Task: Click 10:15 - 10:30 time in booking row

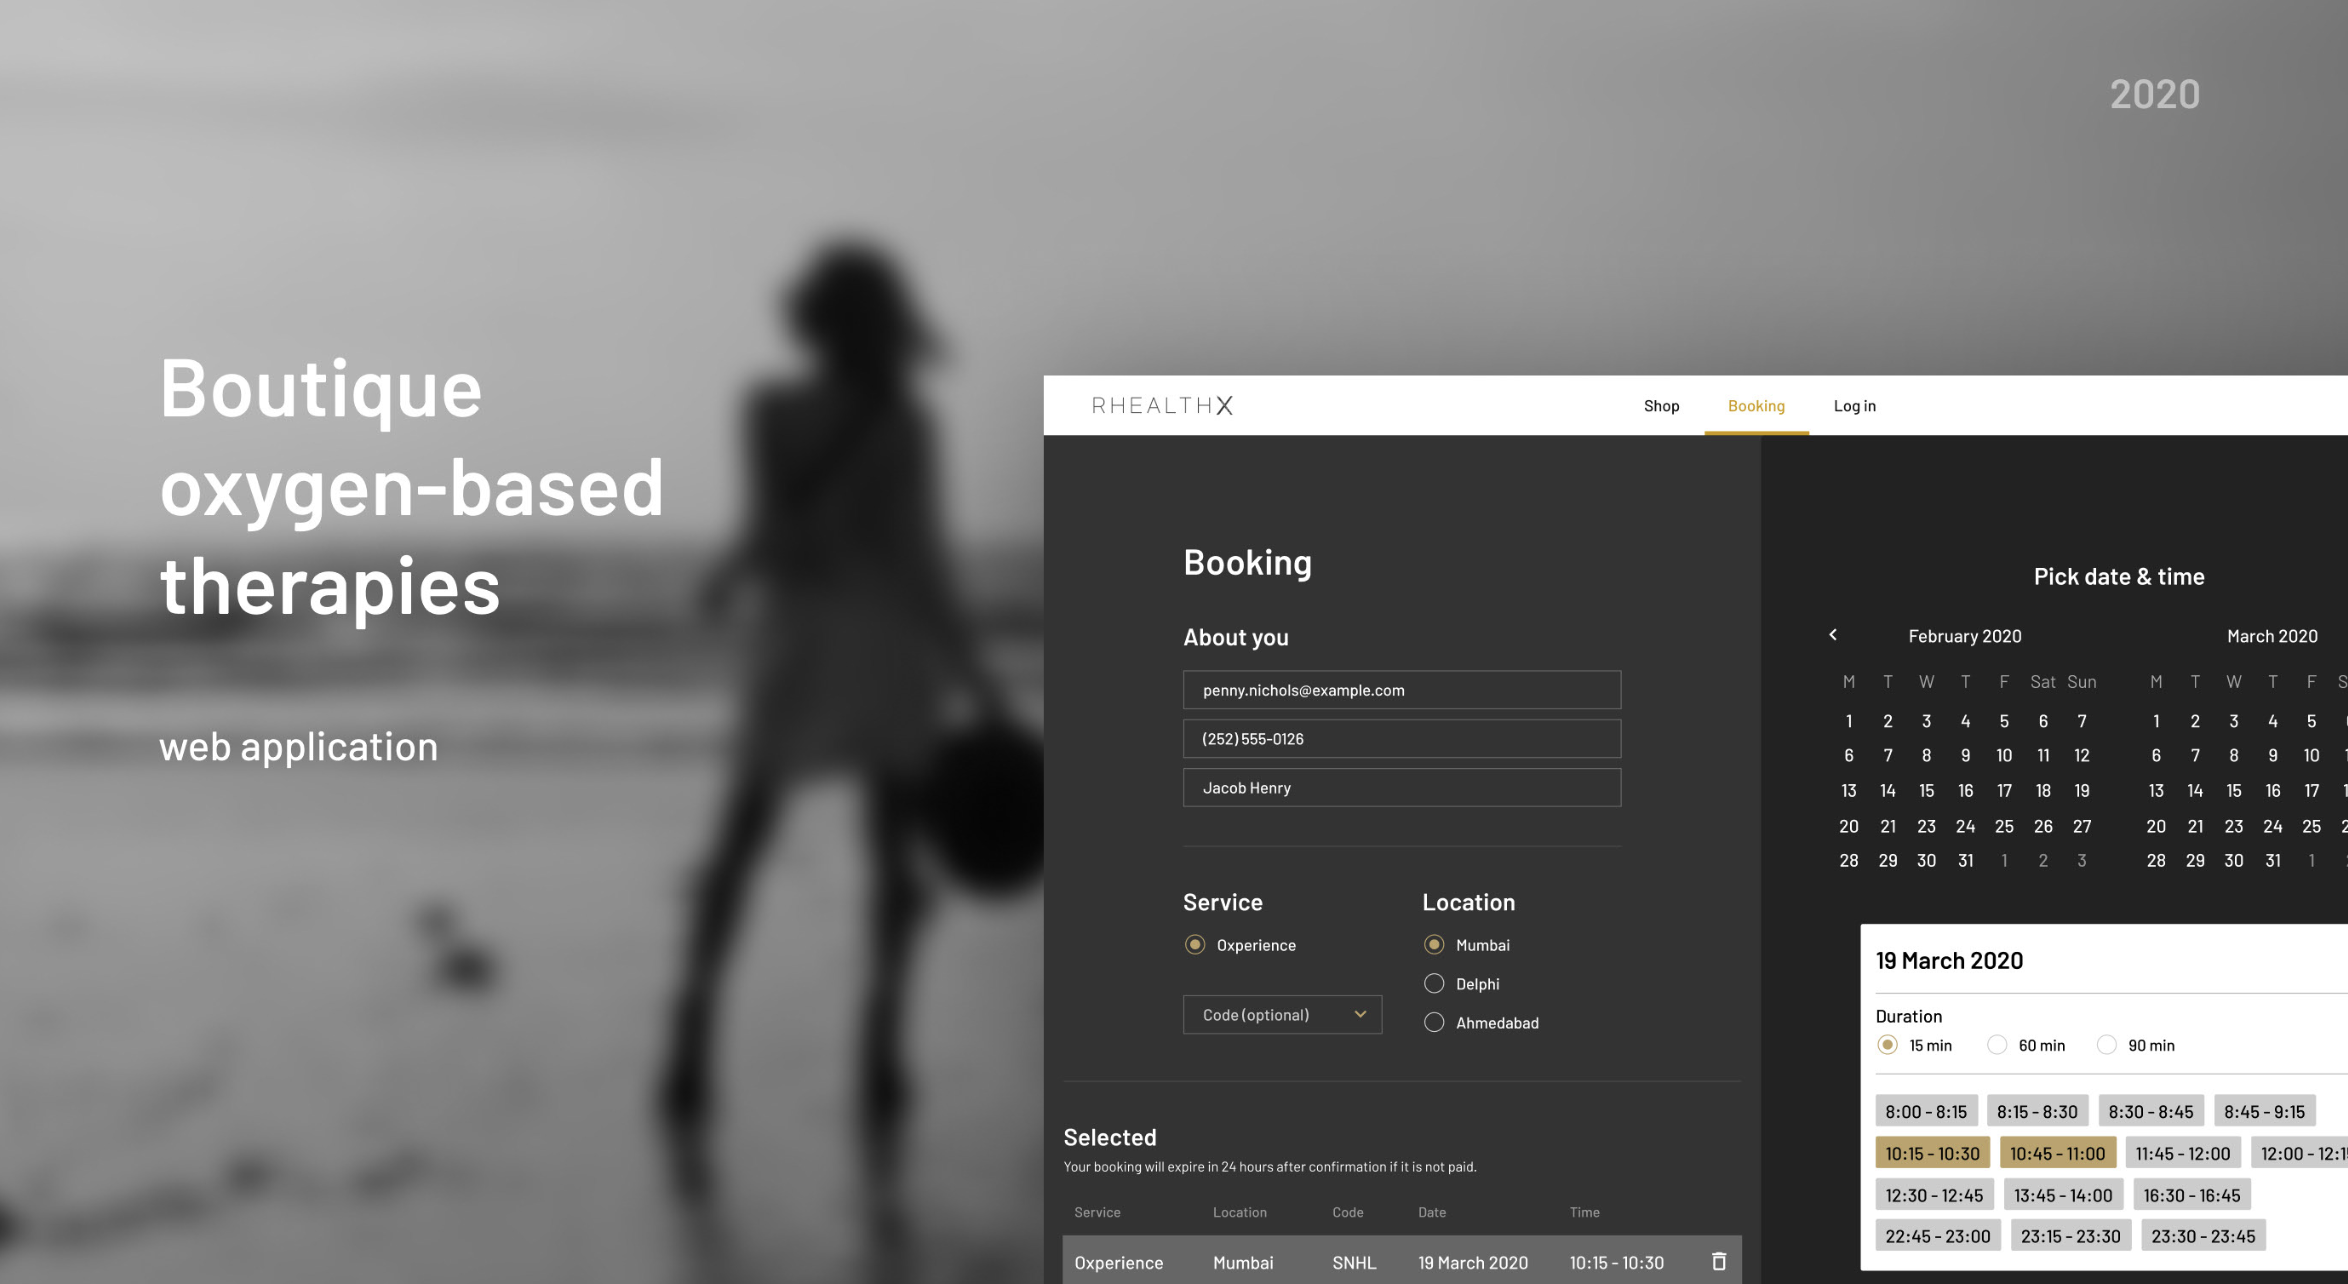Action: tap(1616, 1263)
